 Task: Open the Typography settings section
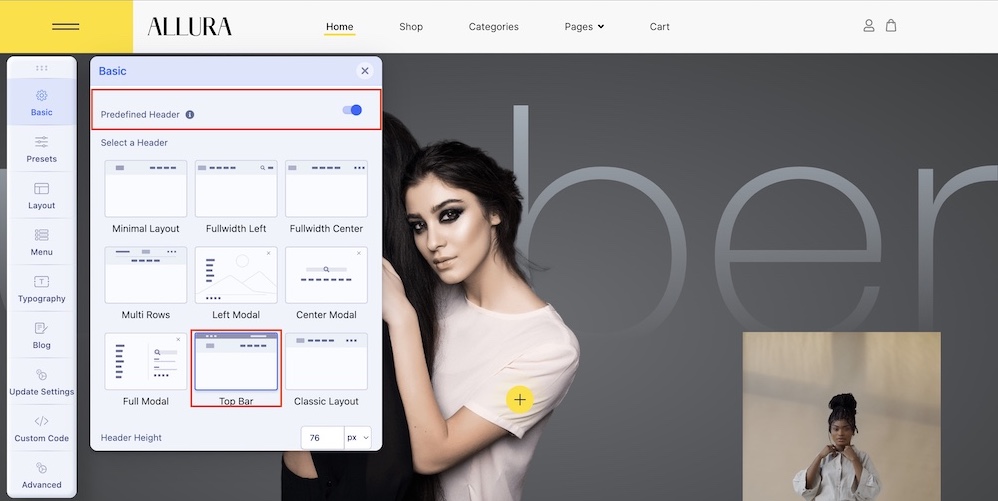[x=41, y=288]
